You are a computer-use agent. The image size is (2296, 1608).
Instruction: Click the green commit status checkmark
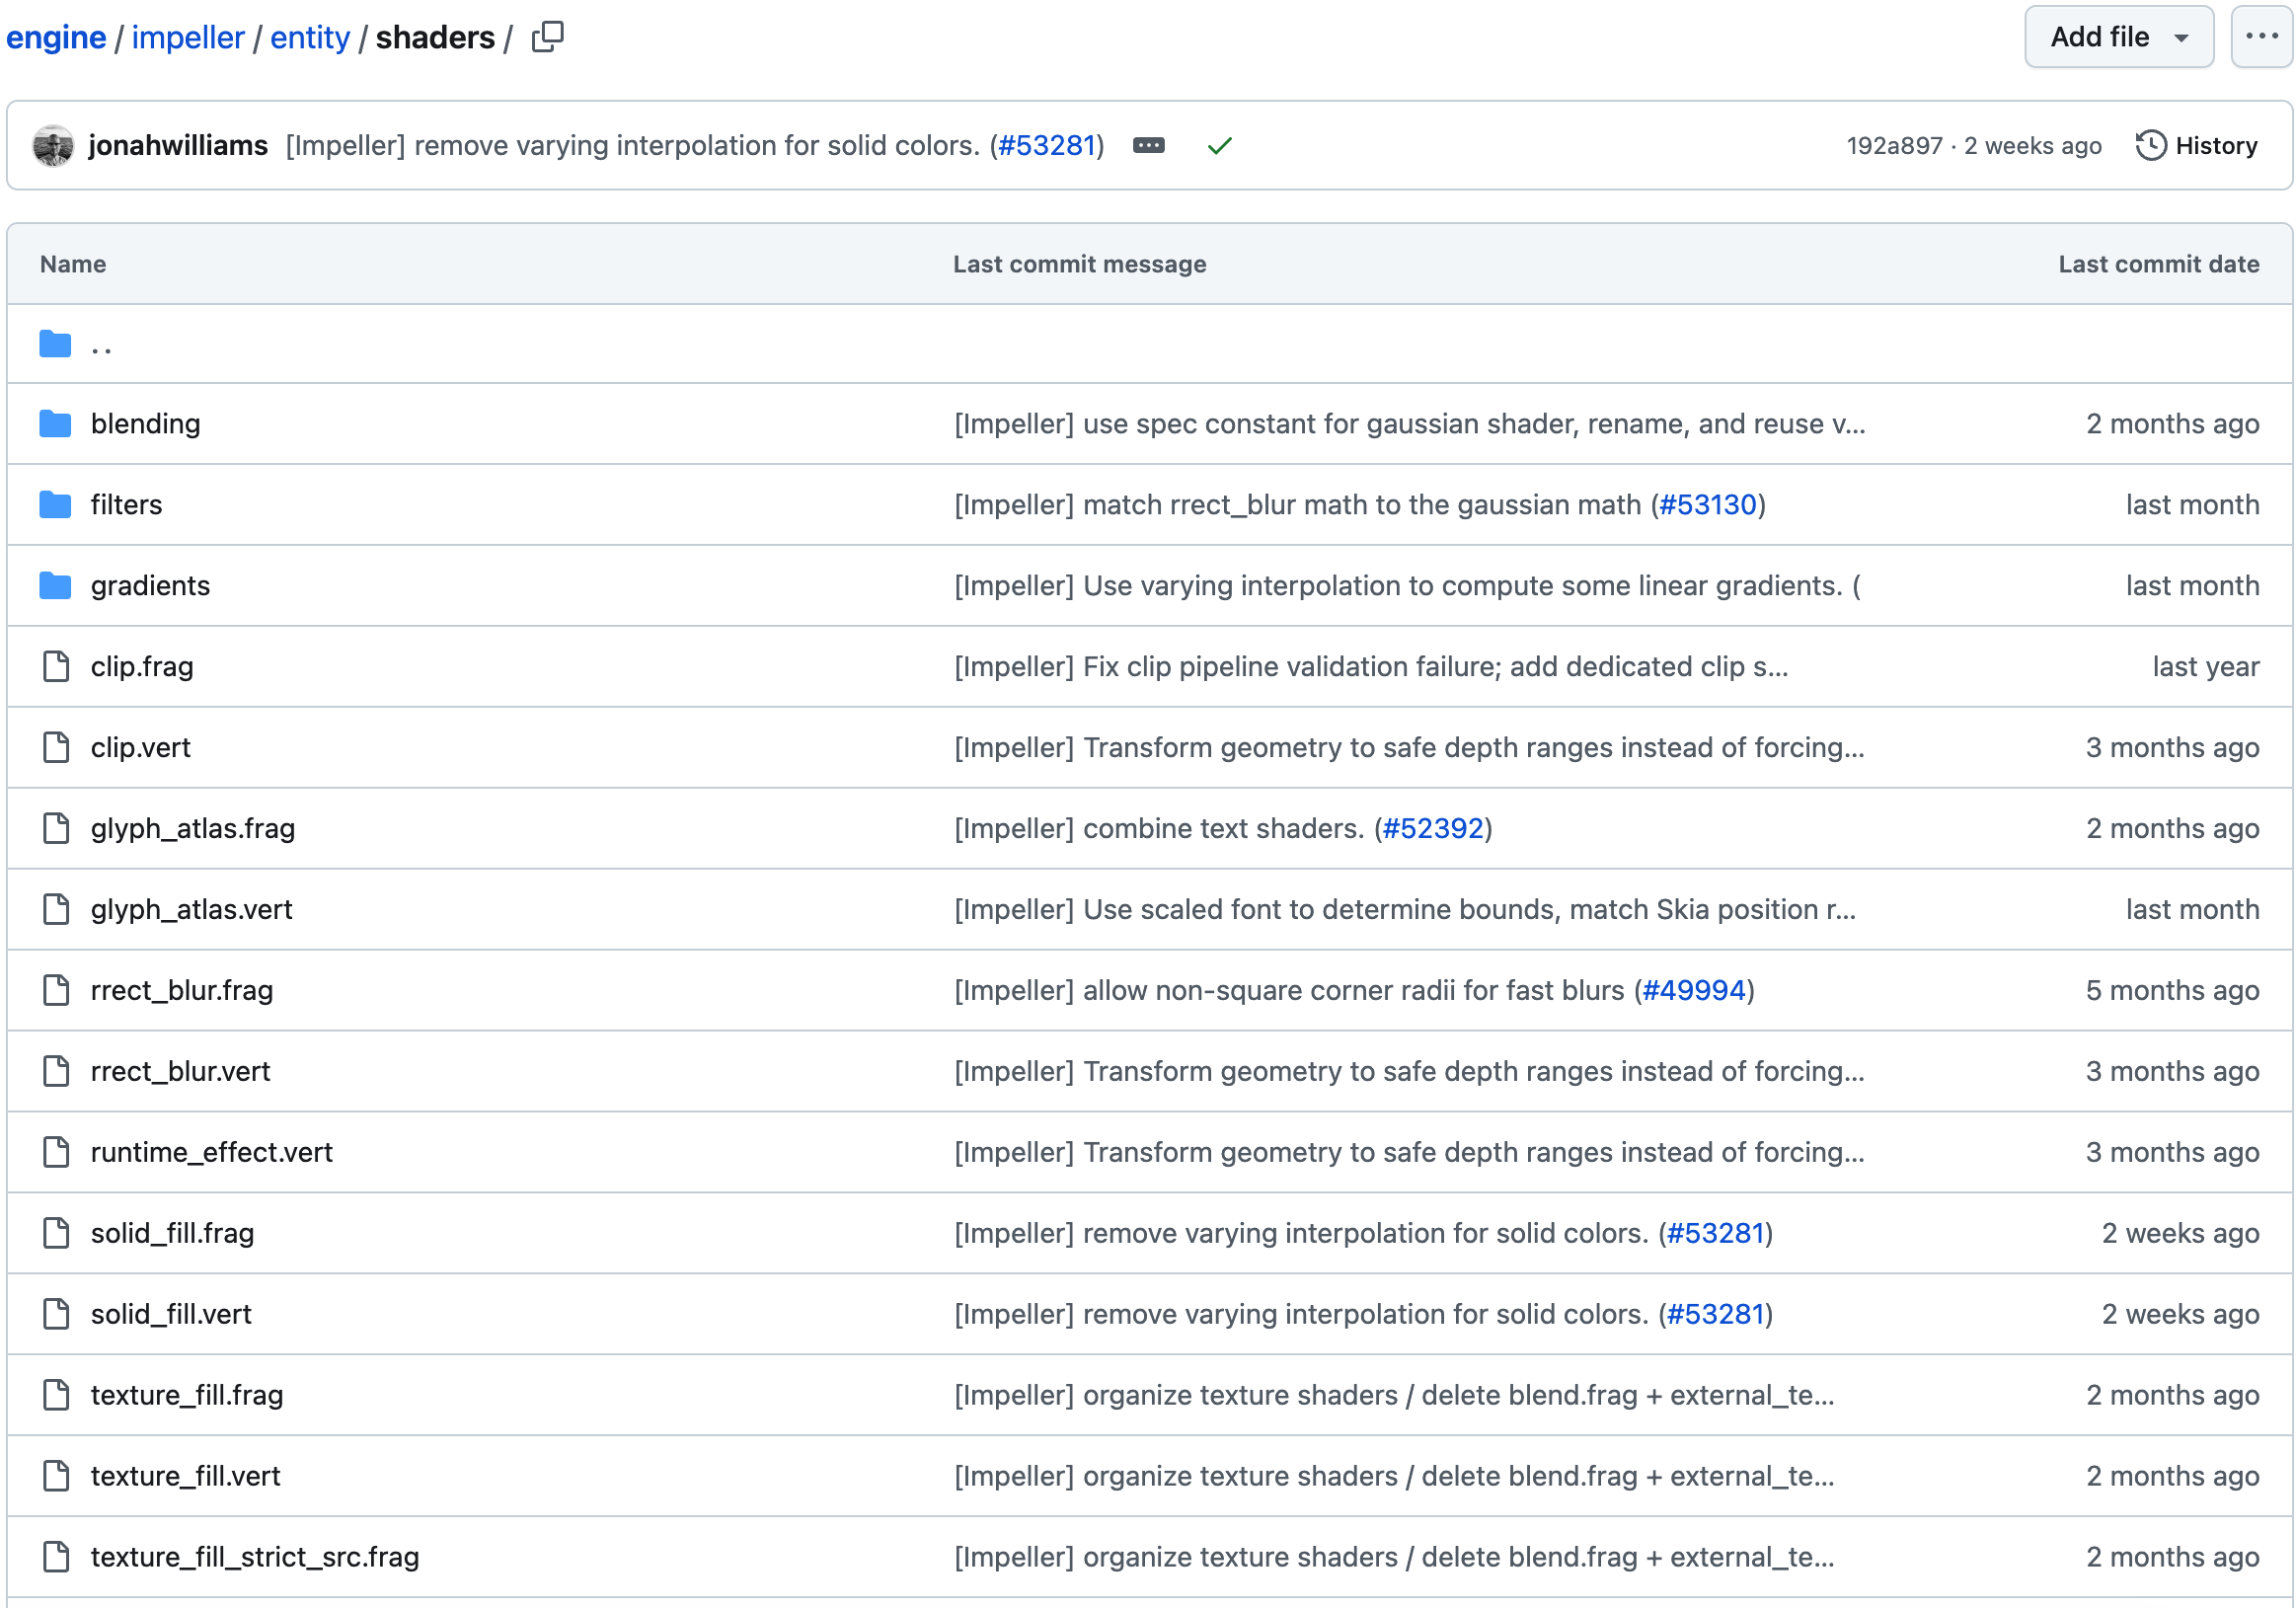[1219, 146]
